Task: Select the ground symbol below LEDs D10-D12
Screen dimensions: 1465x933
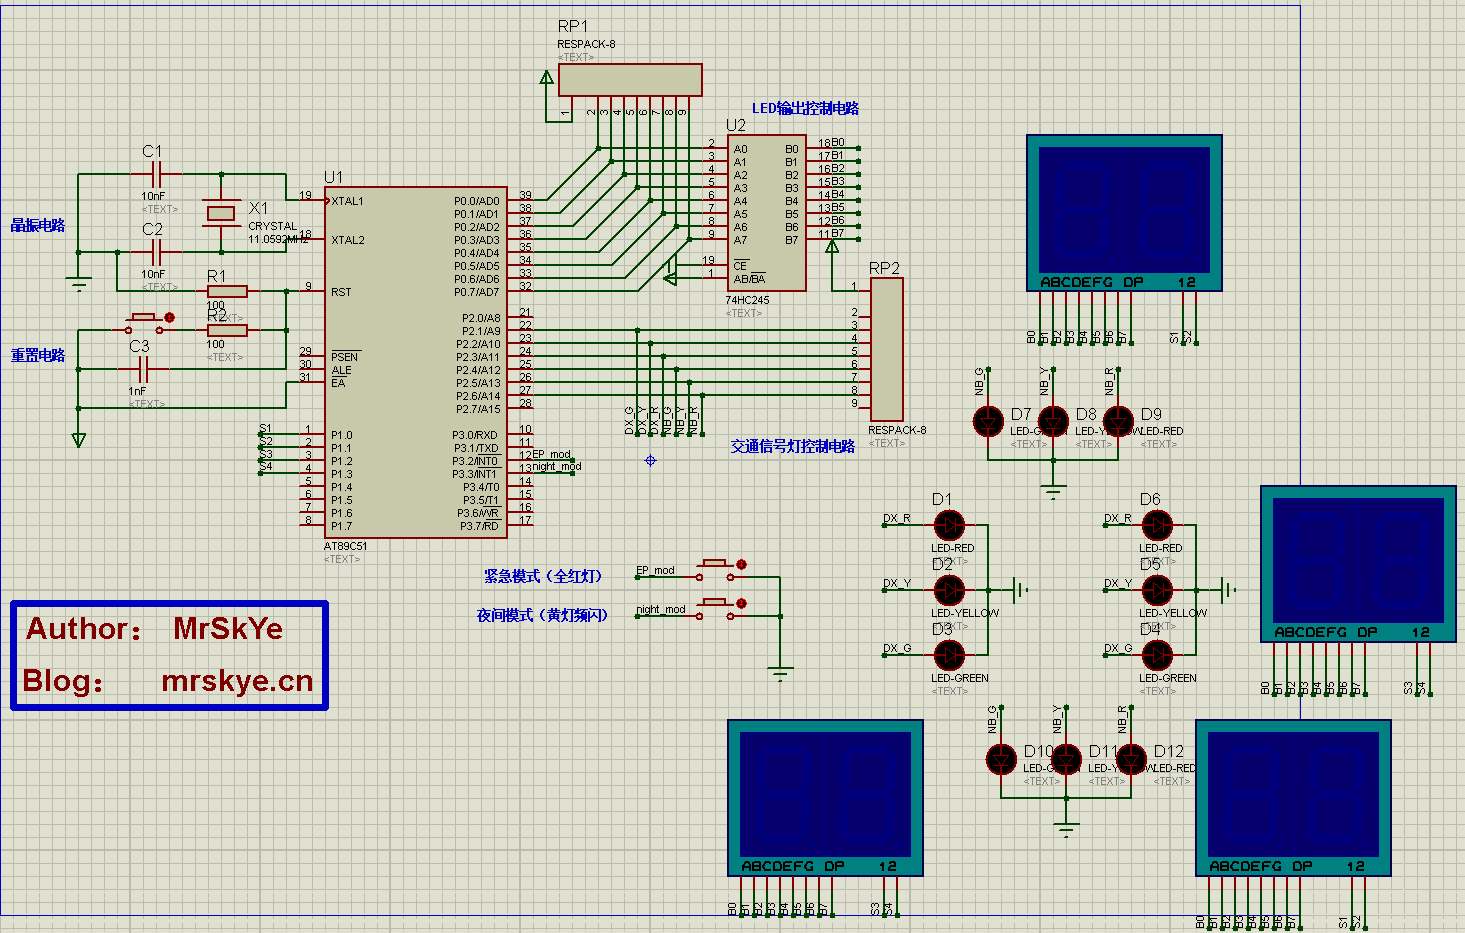Action: (1066, 829)
